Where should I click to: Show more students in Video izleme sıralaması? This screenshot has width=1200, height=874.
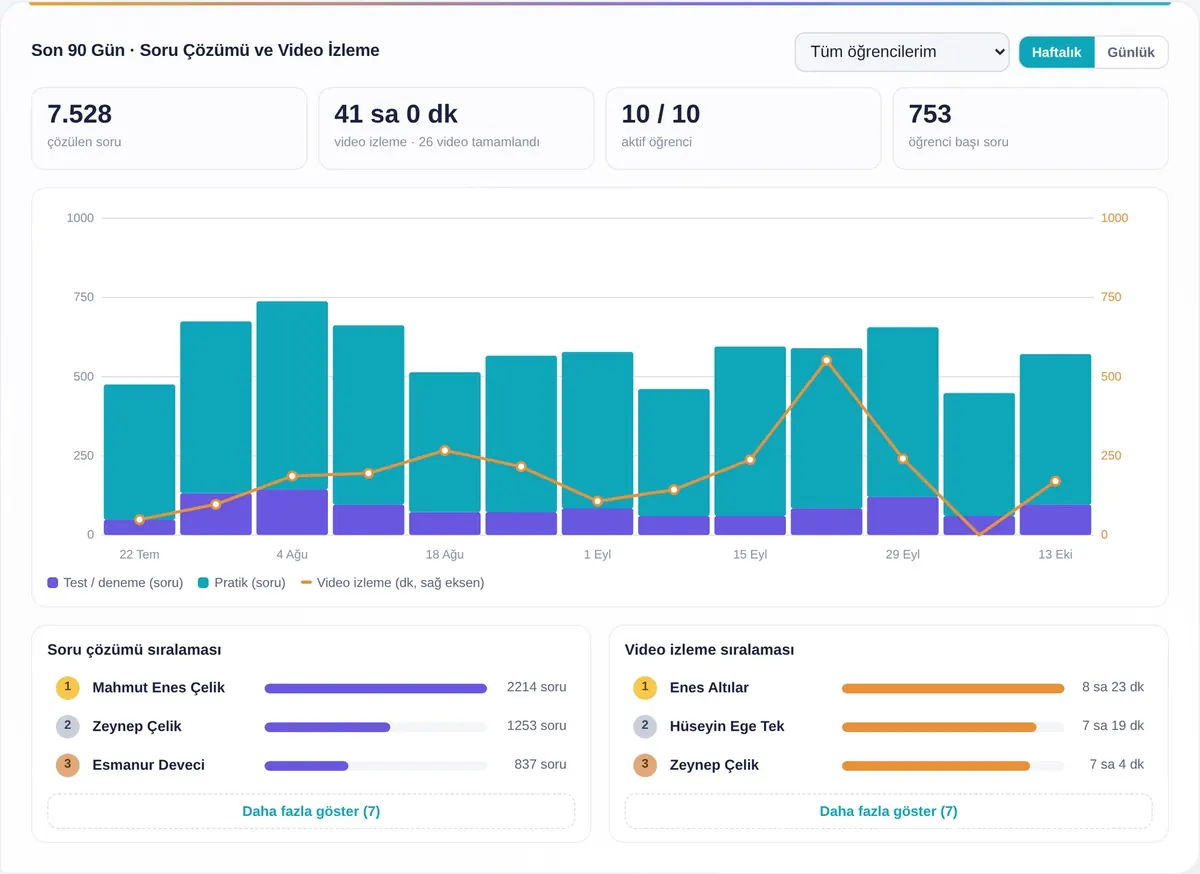click(888, 811)
